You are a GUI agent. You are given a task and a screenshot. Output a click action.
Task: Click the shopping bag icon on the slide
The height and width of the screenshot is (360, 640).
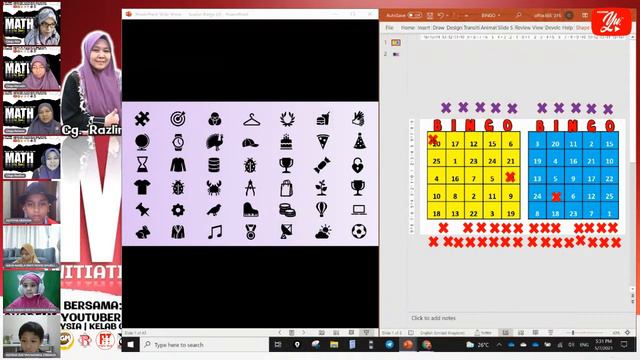[x=287, y=188]
